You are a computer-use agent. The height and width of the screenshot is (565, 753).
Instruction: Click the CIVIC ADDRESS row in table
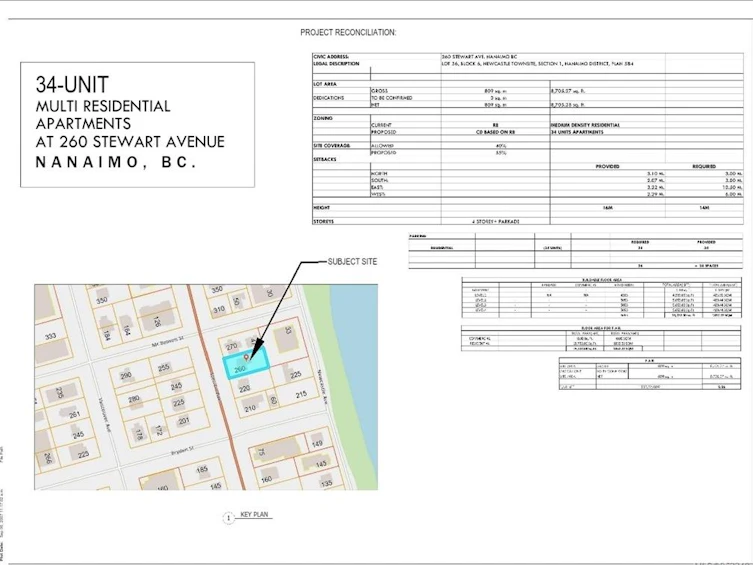pyautogui.click(x=527, y=57)
